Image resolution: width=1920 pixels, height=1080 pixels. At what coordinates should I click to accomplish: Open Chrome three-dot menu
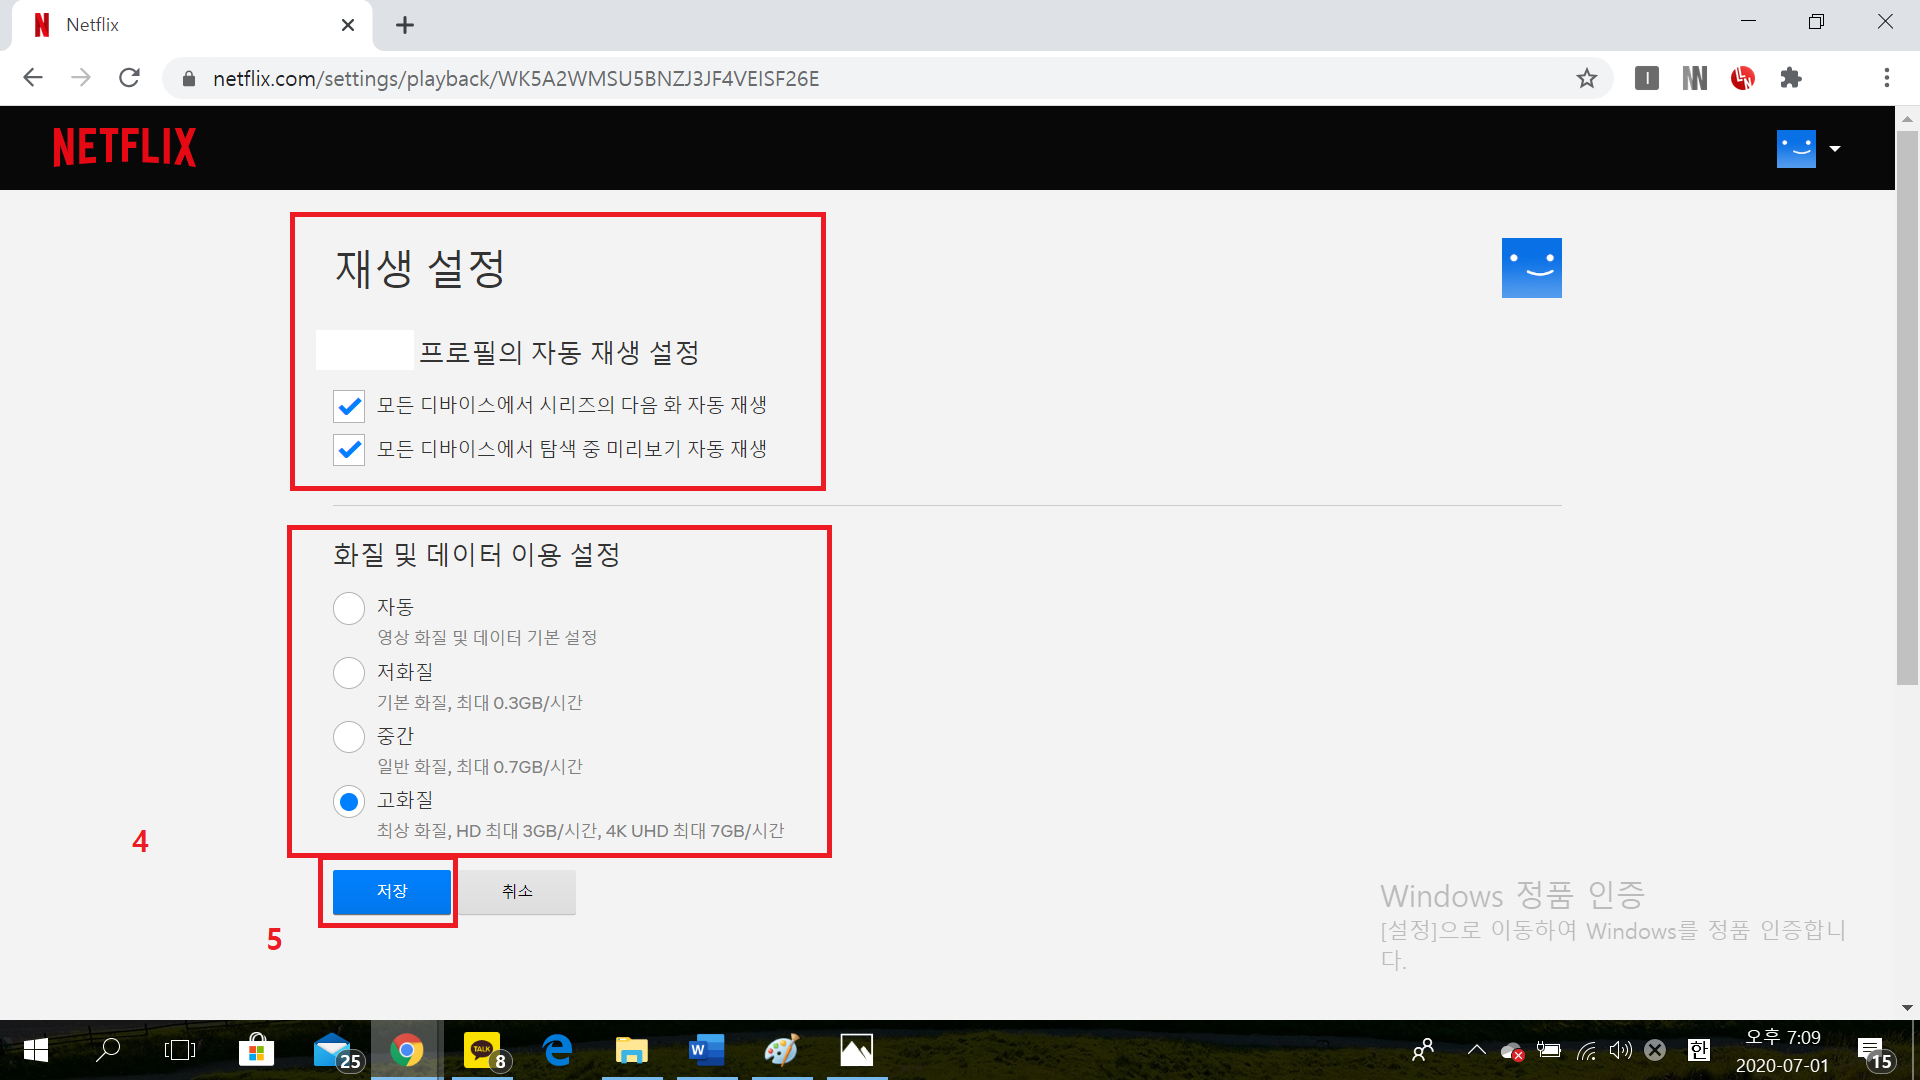[x=1886, y=78]
